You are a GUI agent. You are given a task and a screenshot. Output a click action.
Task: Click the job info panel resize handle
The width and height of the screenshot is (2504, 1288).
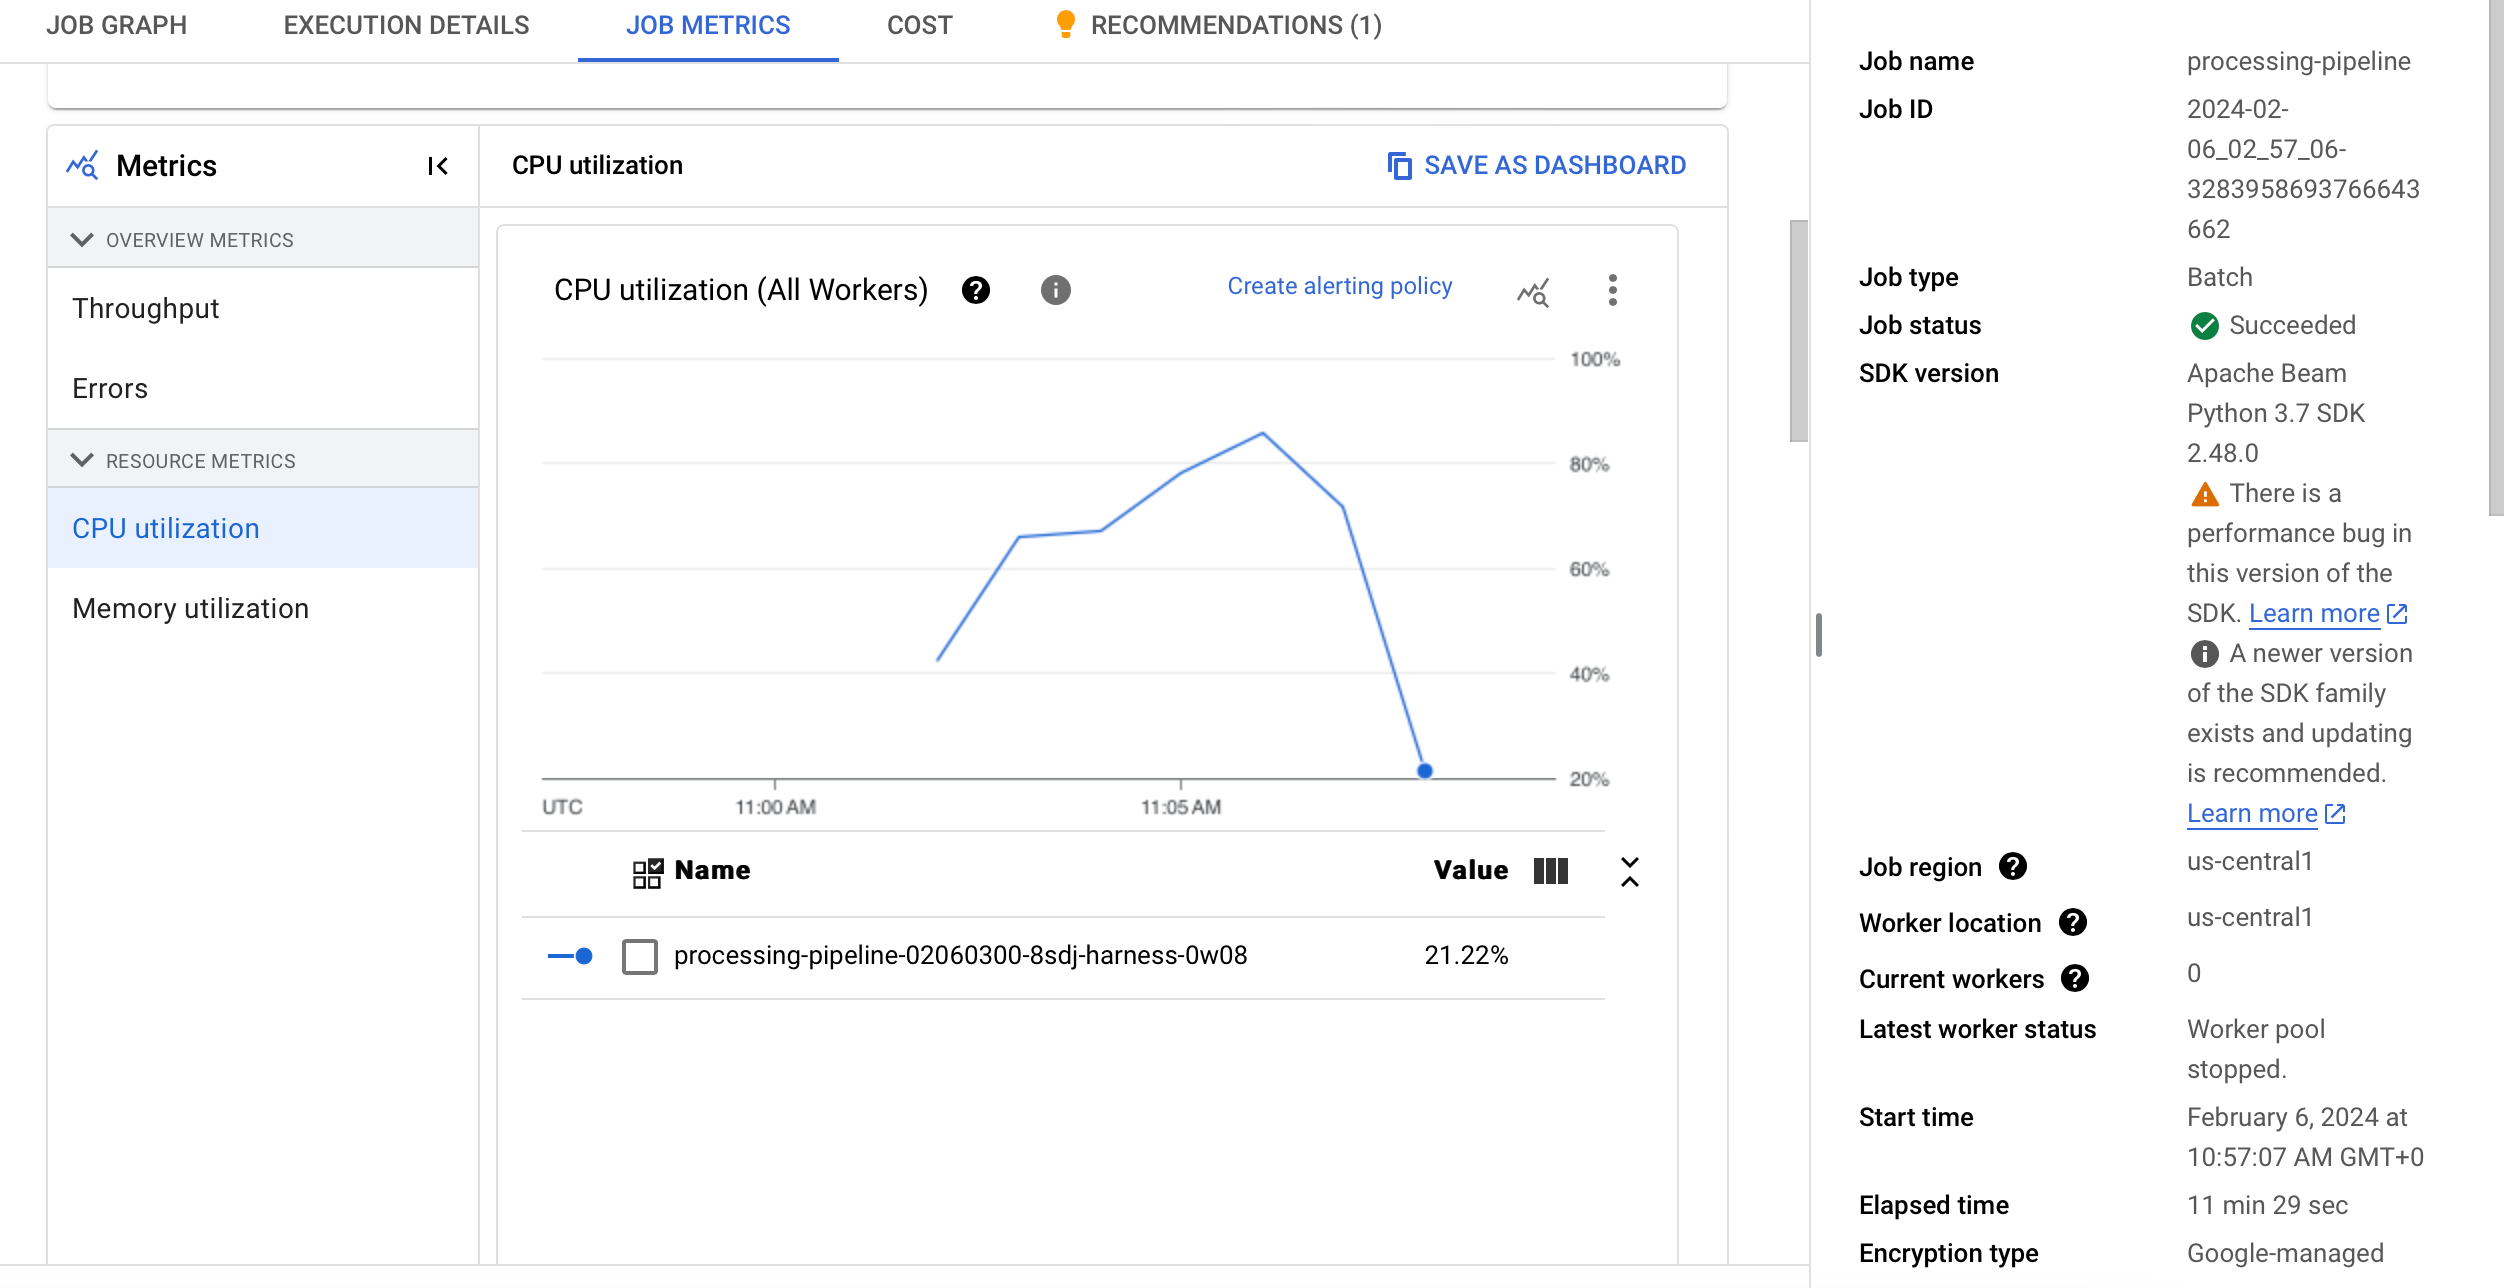click(1819, 635)
